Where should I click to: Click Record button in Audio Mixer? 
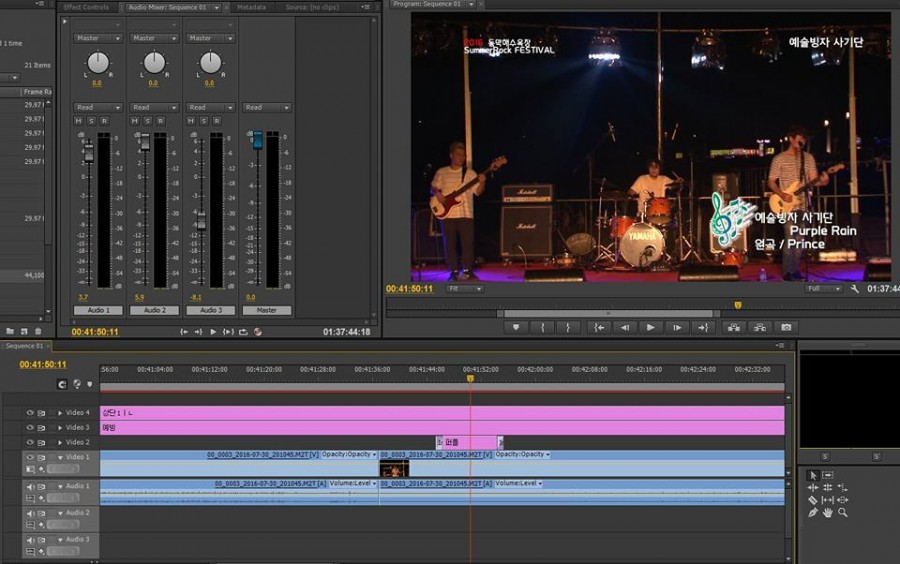click(x=258, y=332)
